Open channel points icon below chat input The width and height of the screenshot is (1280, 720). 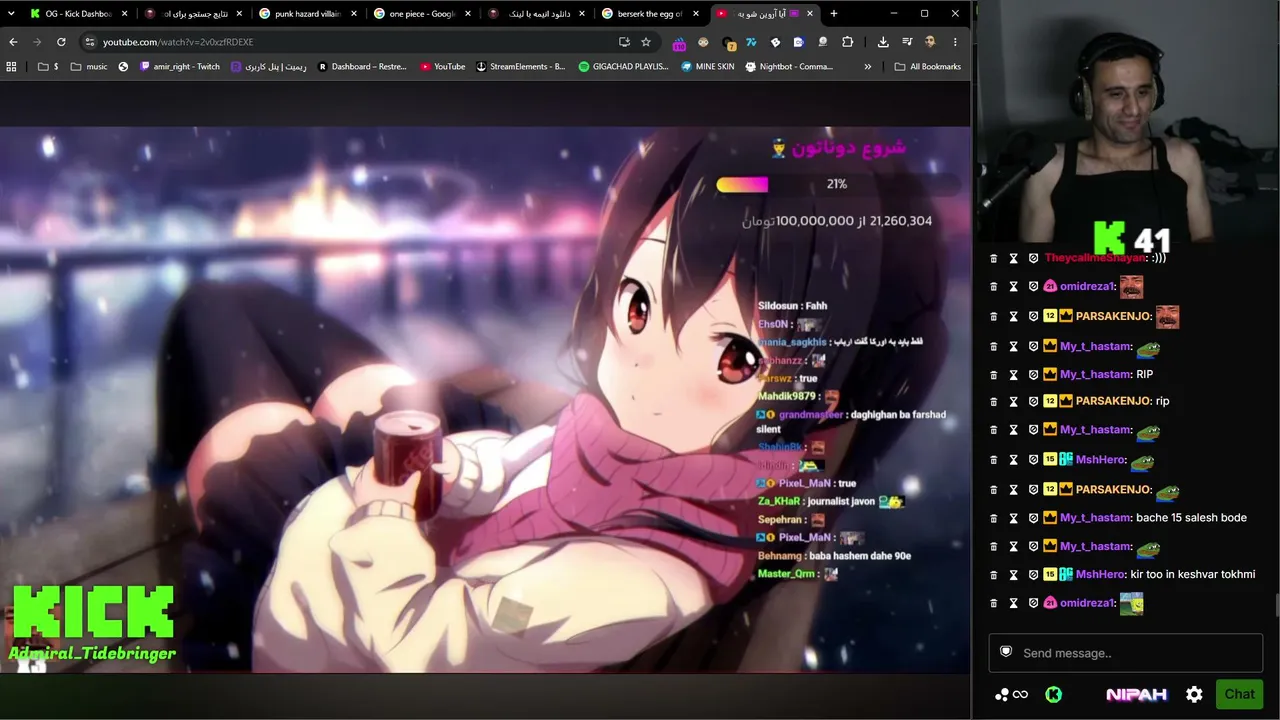1011,694
